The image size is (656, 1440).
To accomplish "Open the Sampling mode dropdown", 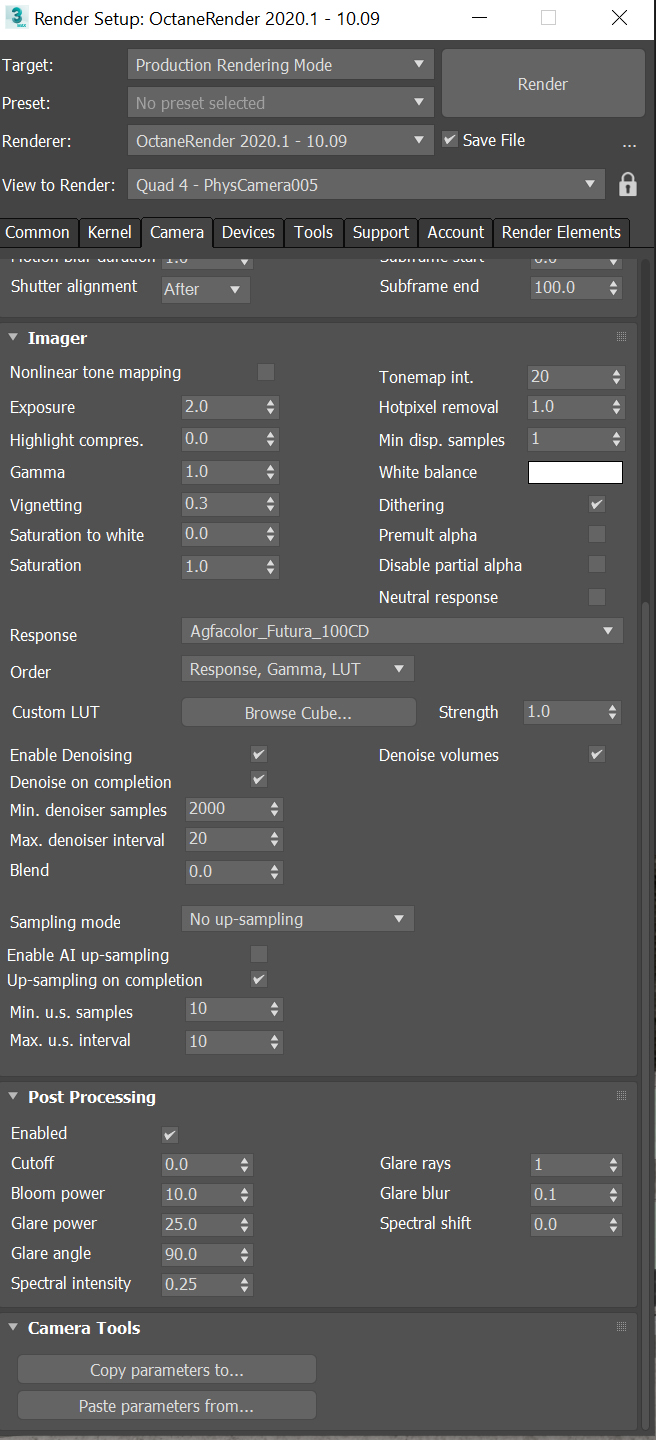I will click(x=297, y=919).
